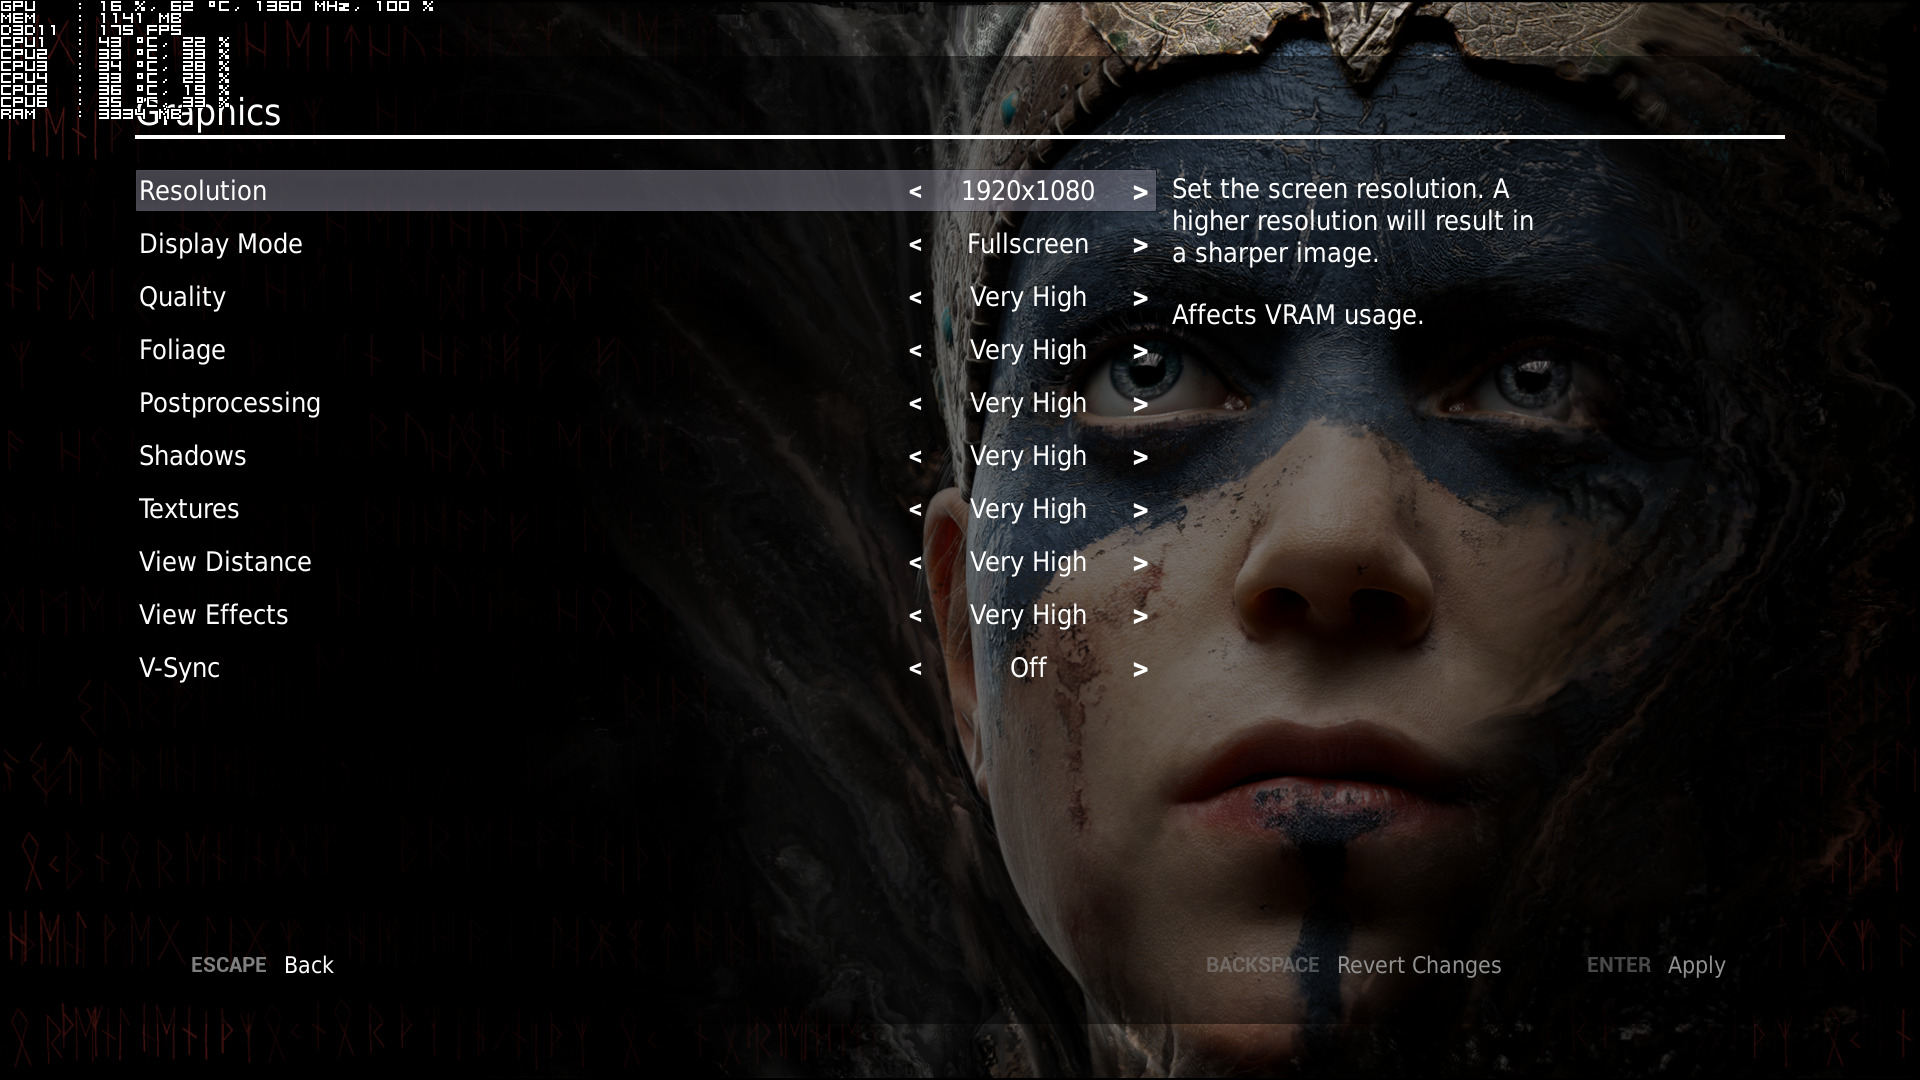The height and width of the screenshot is (1080, 1920).
Task: Toggle V-Sync using its left arrow
Action: click(x=915, y=669)
